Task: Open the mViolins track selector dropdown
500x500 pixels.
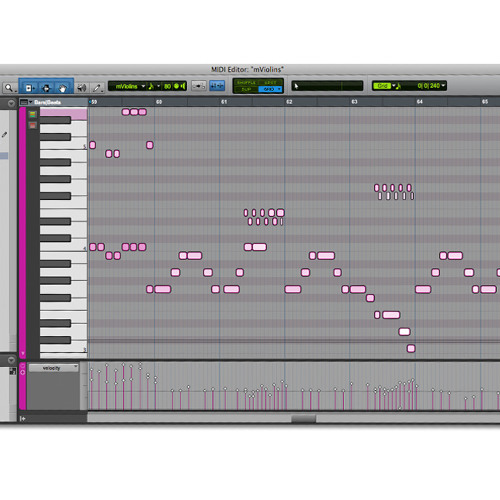Action: point(129,86)
